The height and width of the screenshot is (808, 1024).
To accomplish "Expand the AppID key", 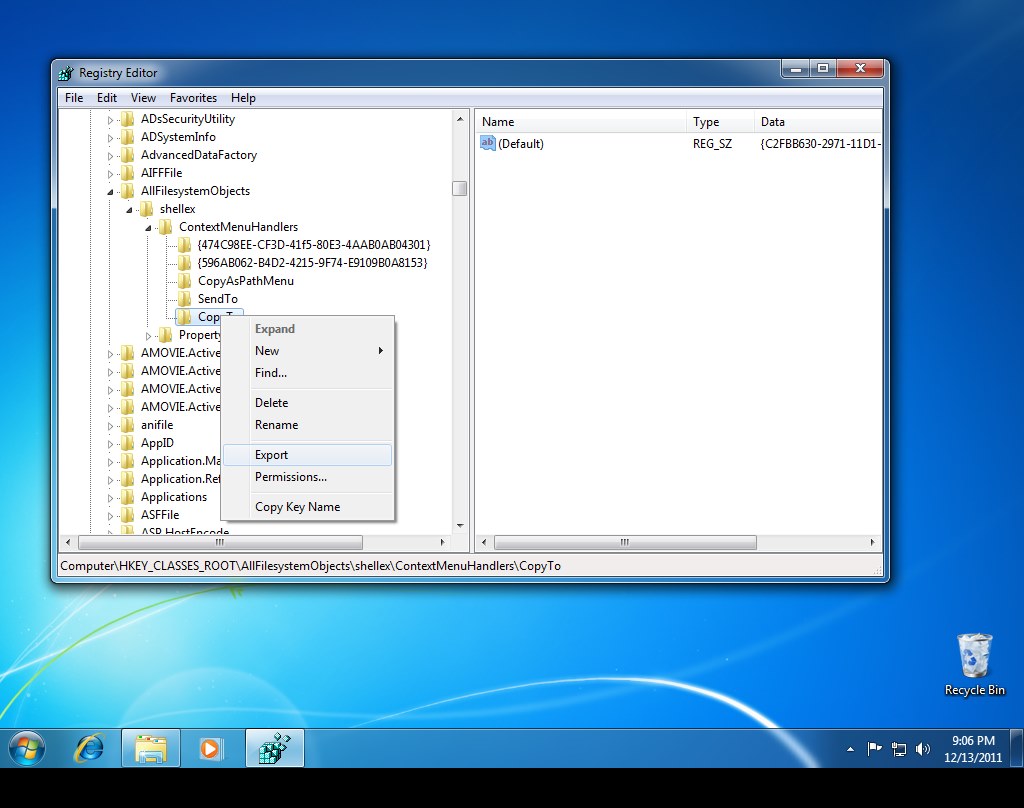I will tap(110, 444).
